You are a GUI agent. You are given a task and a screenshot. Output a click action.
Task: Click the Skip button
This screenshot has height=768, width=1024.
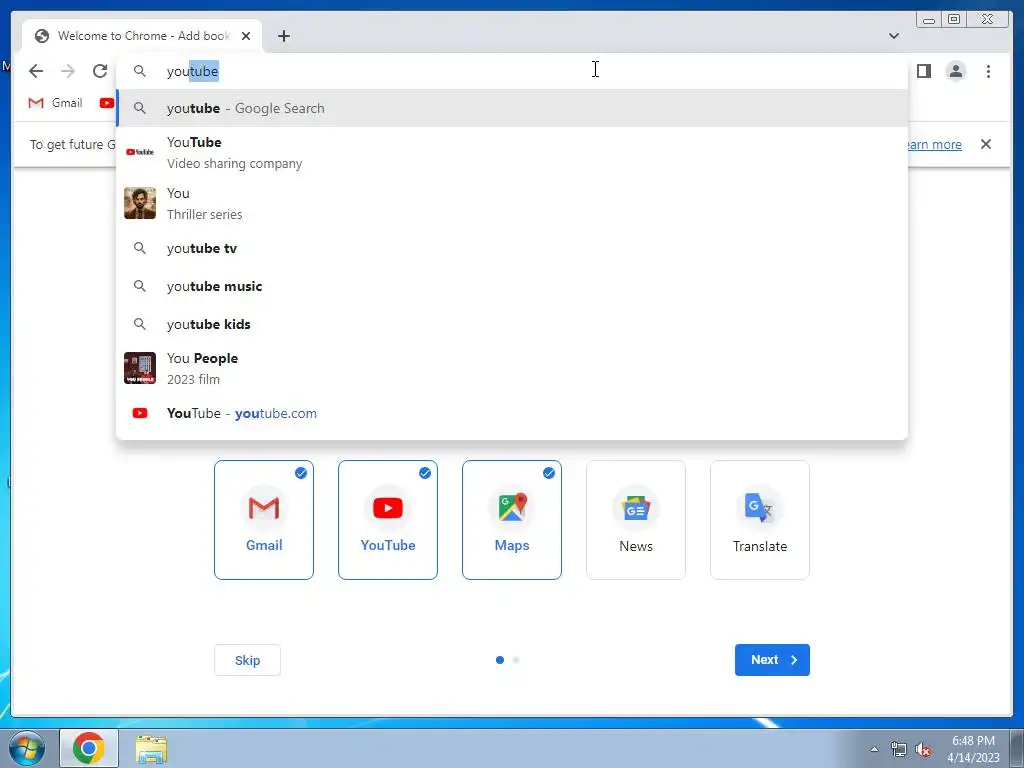pyautogui.click(x=248, y=660)
